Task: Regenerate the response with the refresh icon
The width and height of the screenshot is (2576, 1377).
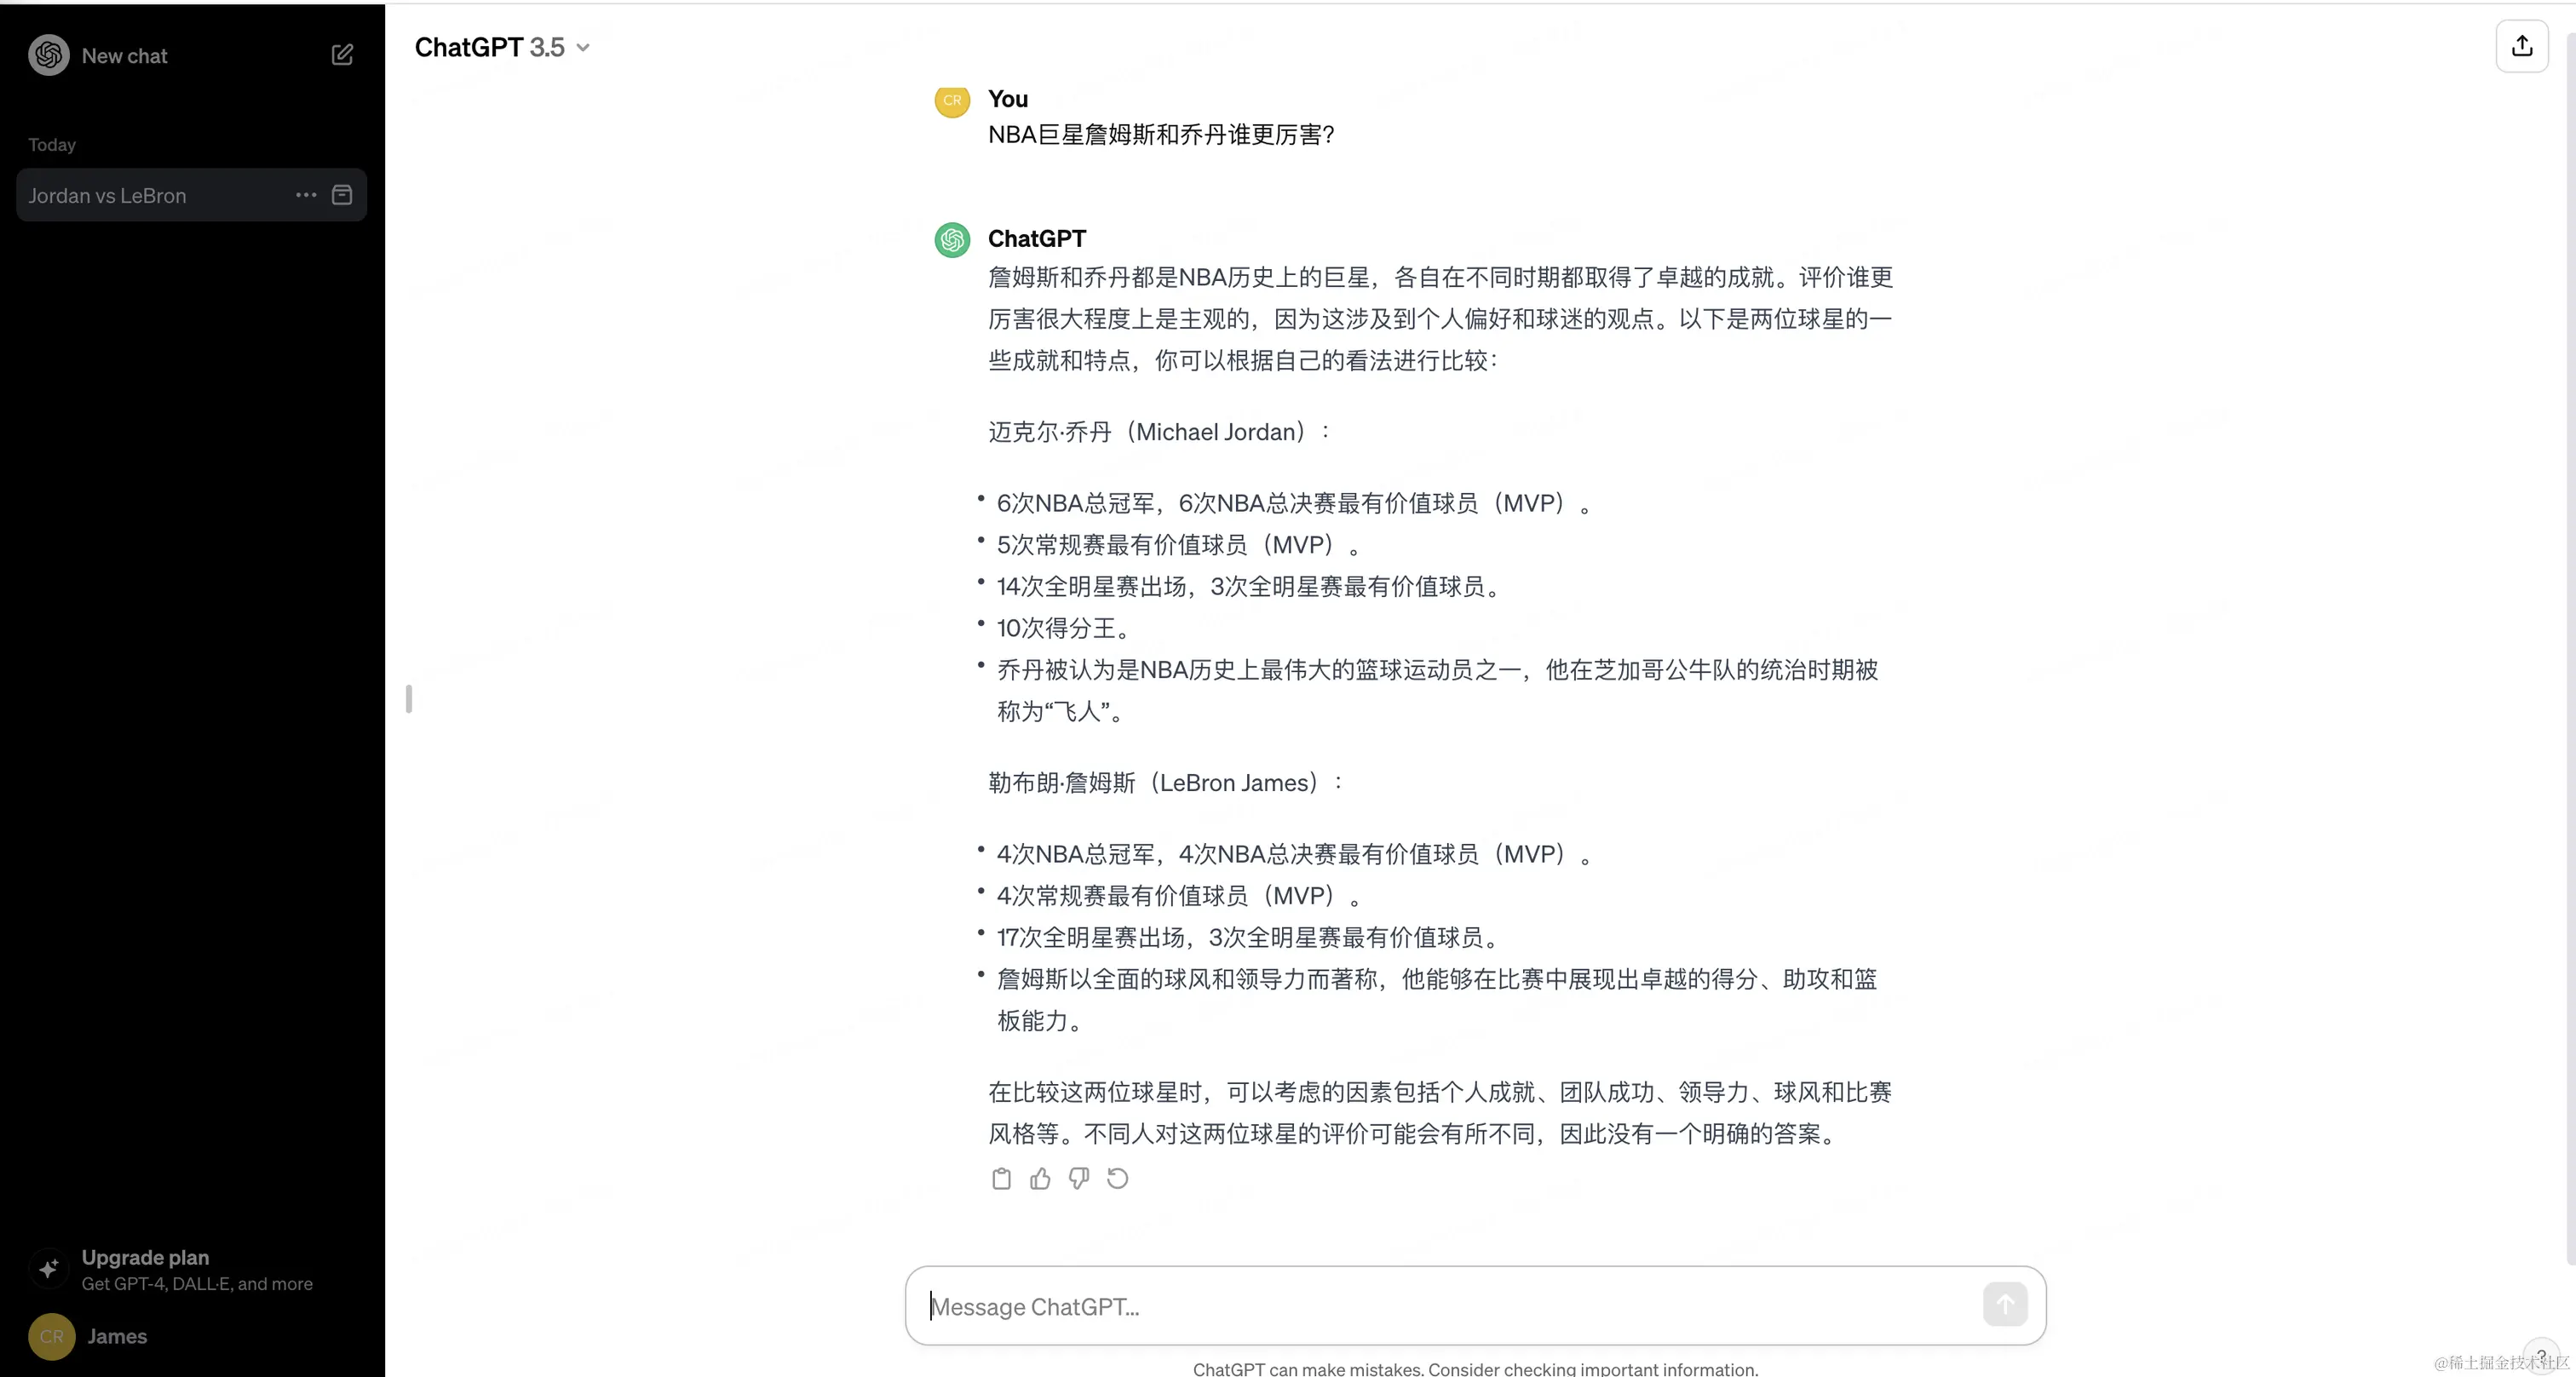Action: tap(1118, 1179)
